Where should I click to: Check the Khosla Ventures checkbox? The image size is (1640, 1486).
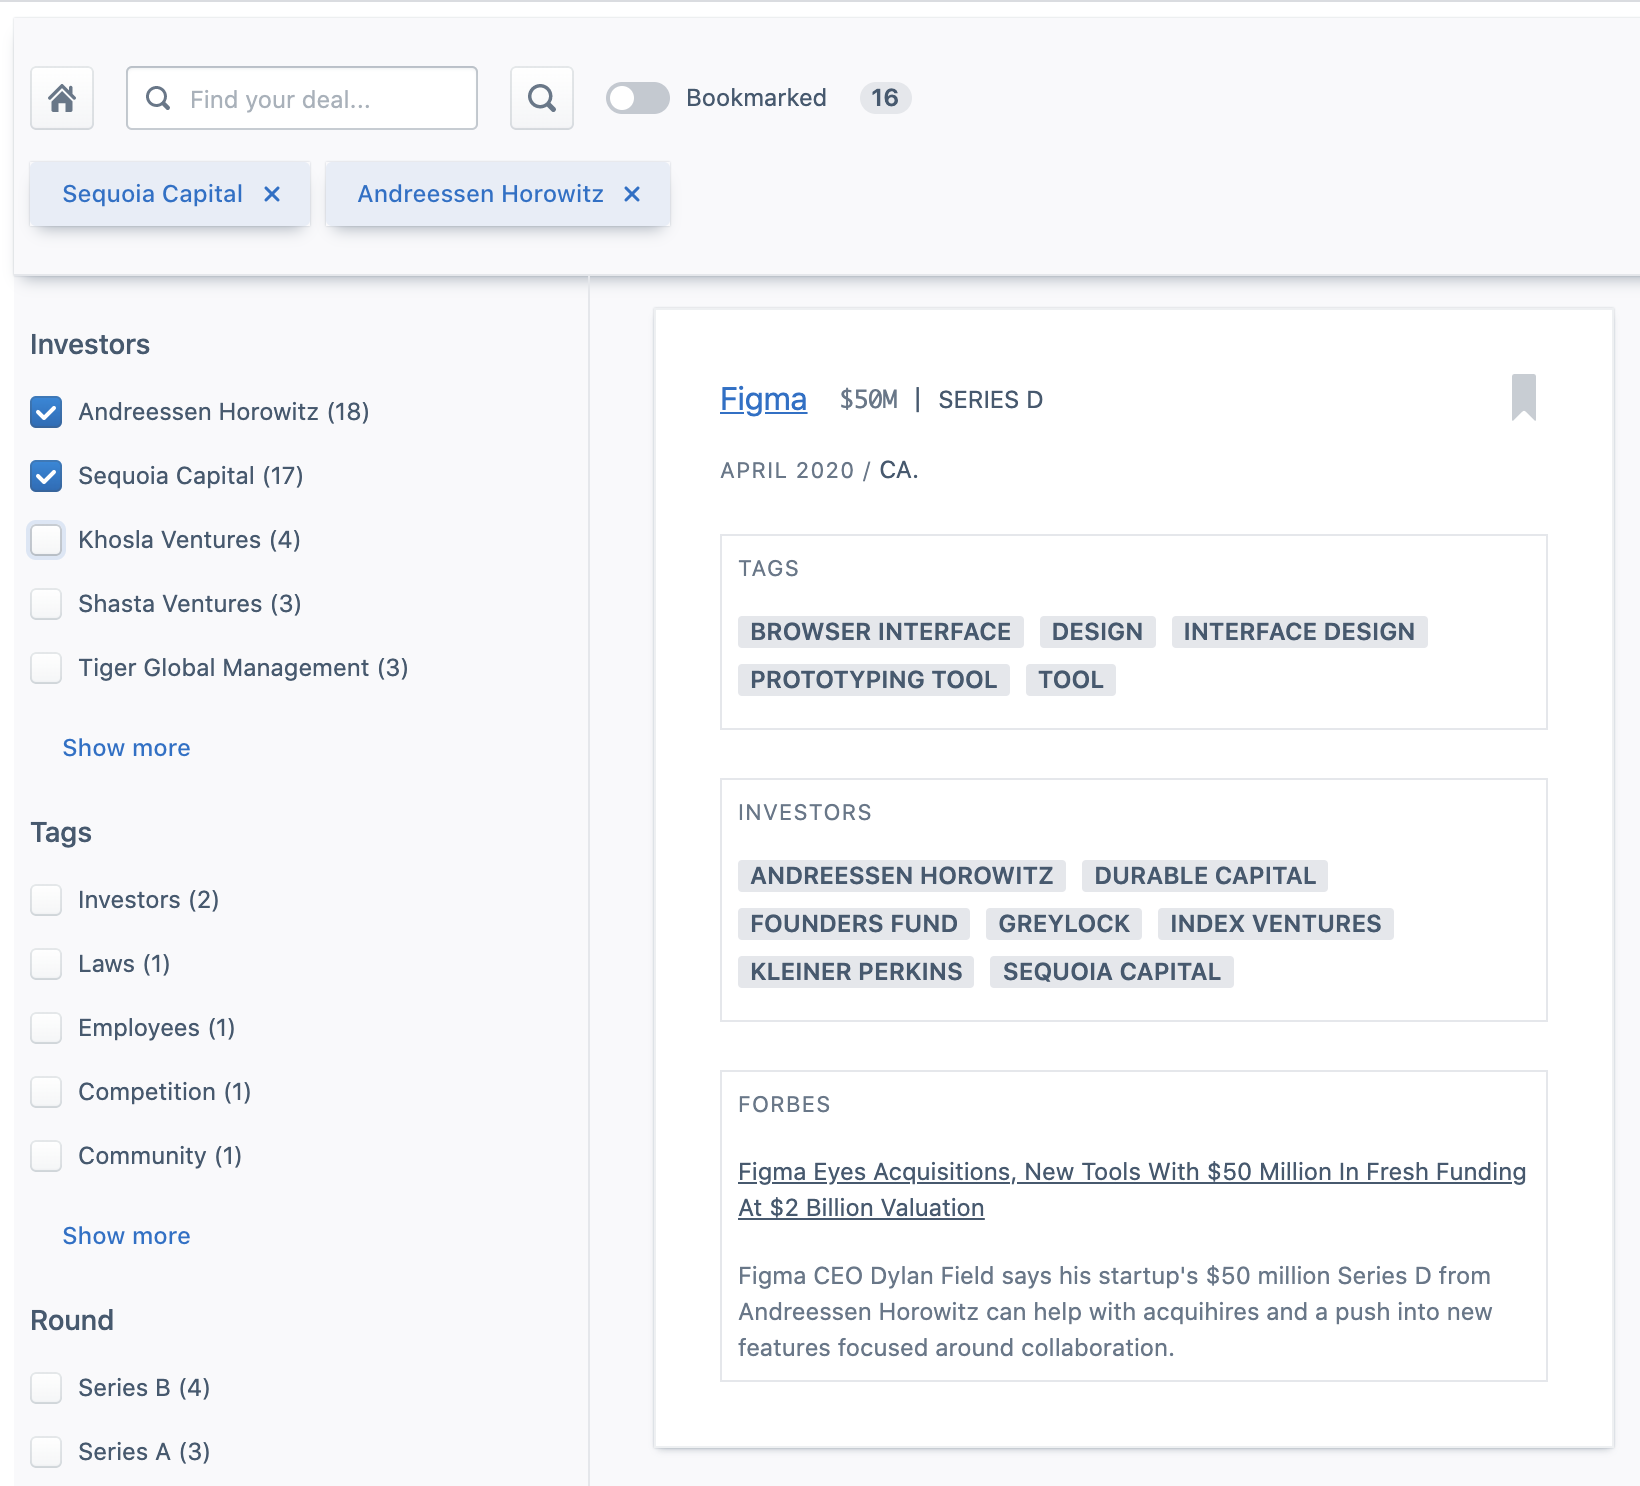coord(46,540)
